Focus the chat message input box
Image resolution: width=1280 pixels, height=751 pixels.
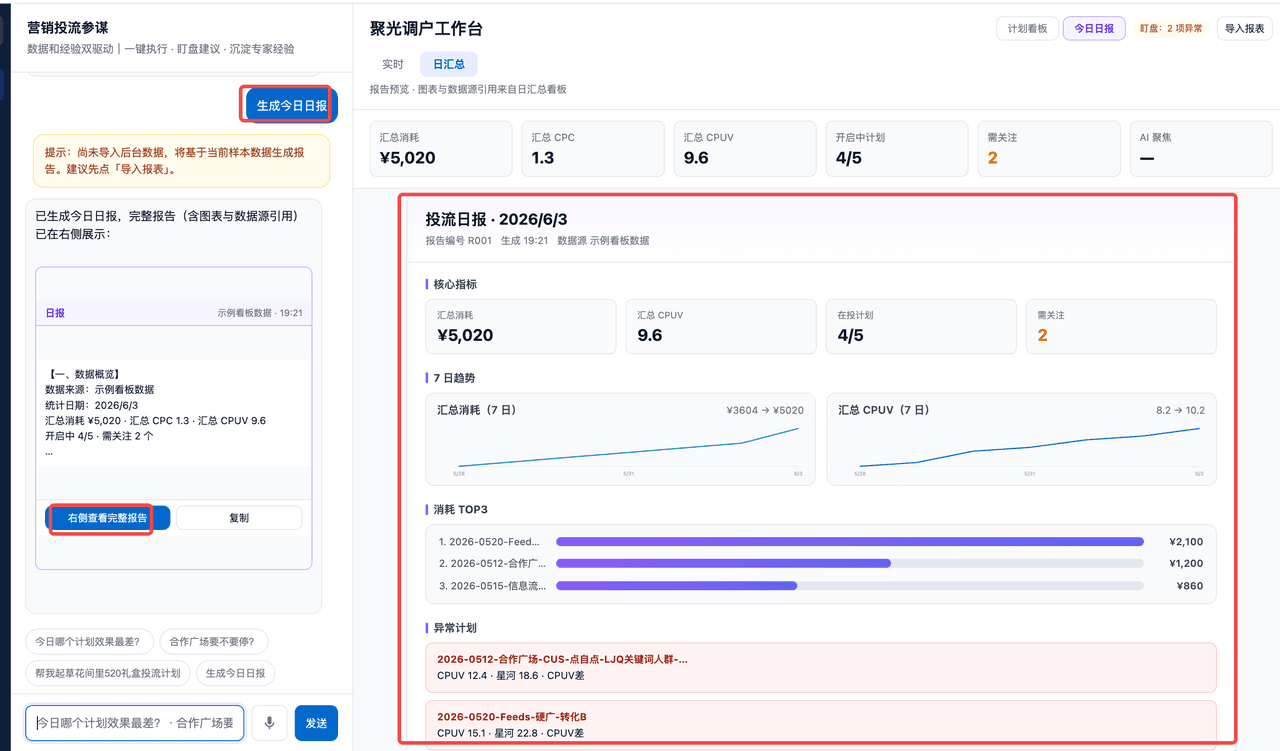(135, 723)
